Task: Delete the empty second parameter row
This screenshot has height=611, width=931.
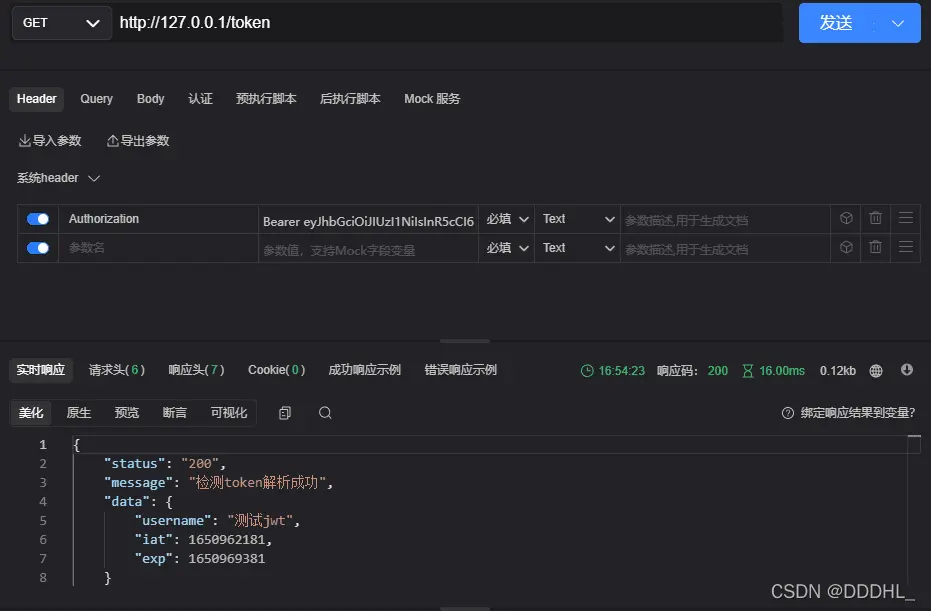Action: pyautogui.click(x=874, y=248)
